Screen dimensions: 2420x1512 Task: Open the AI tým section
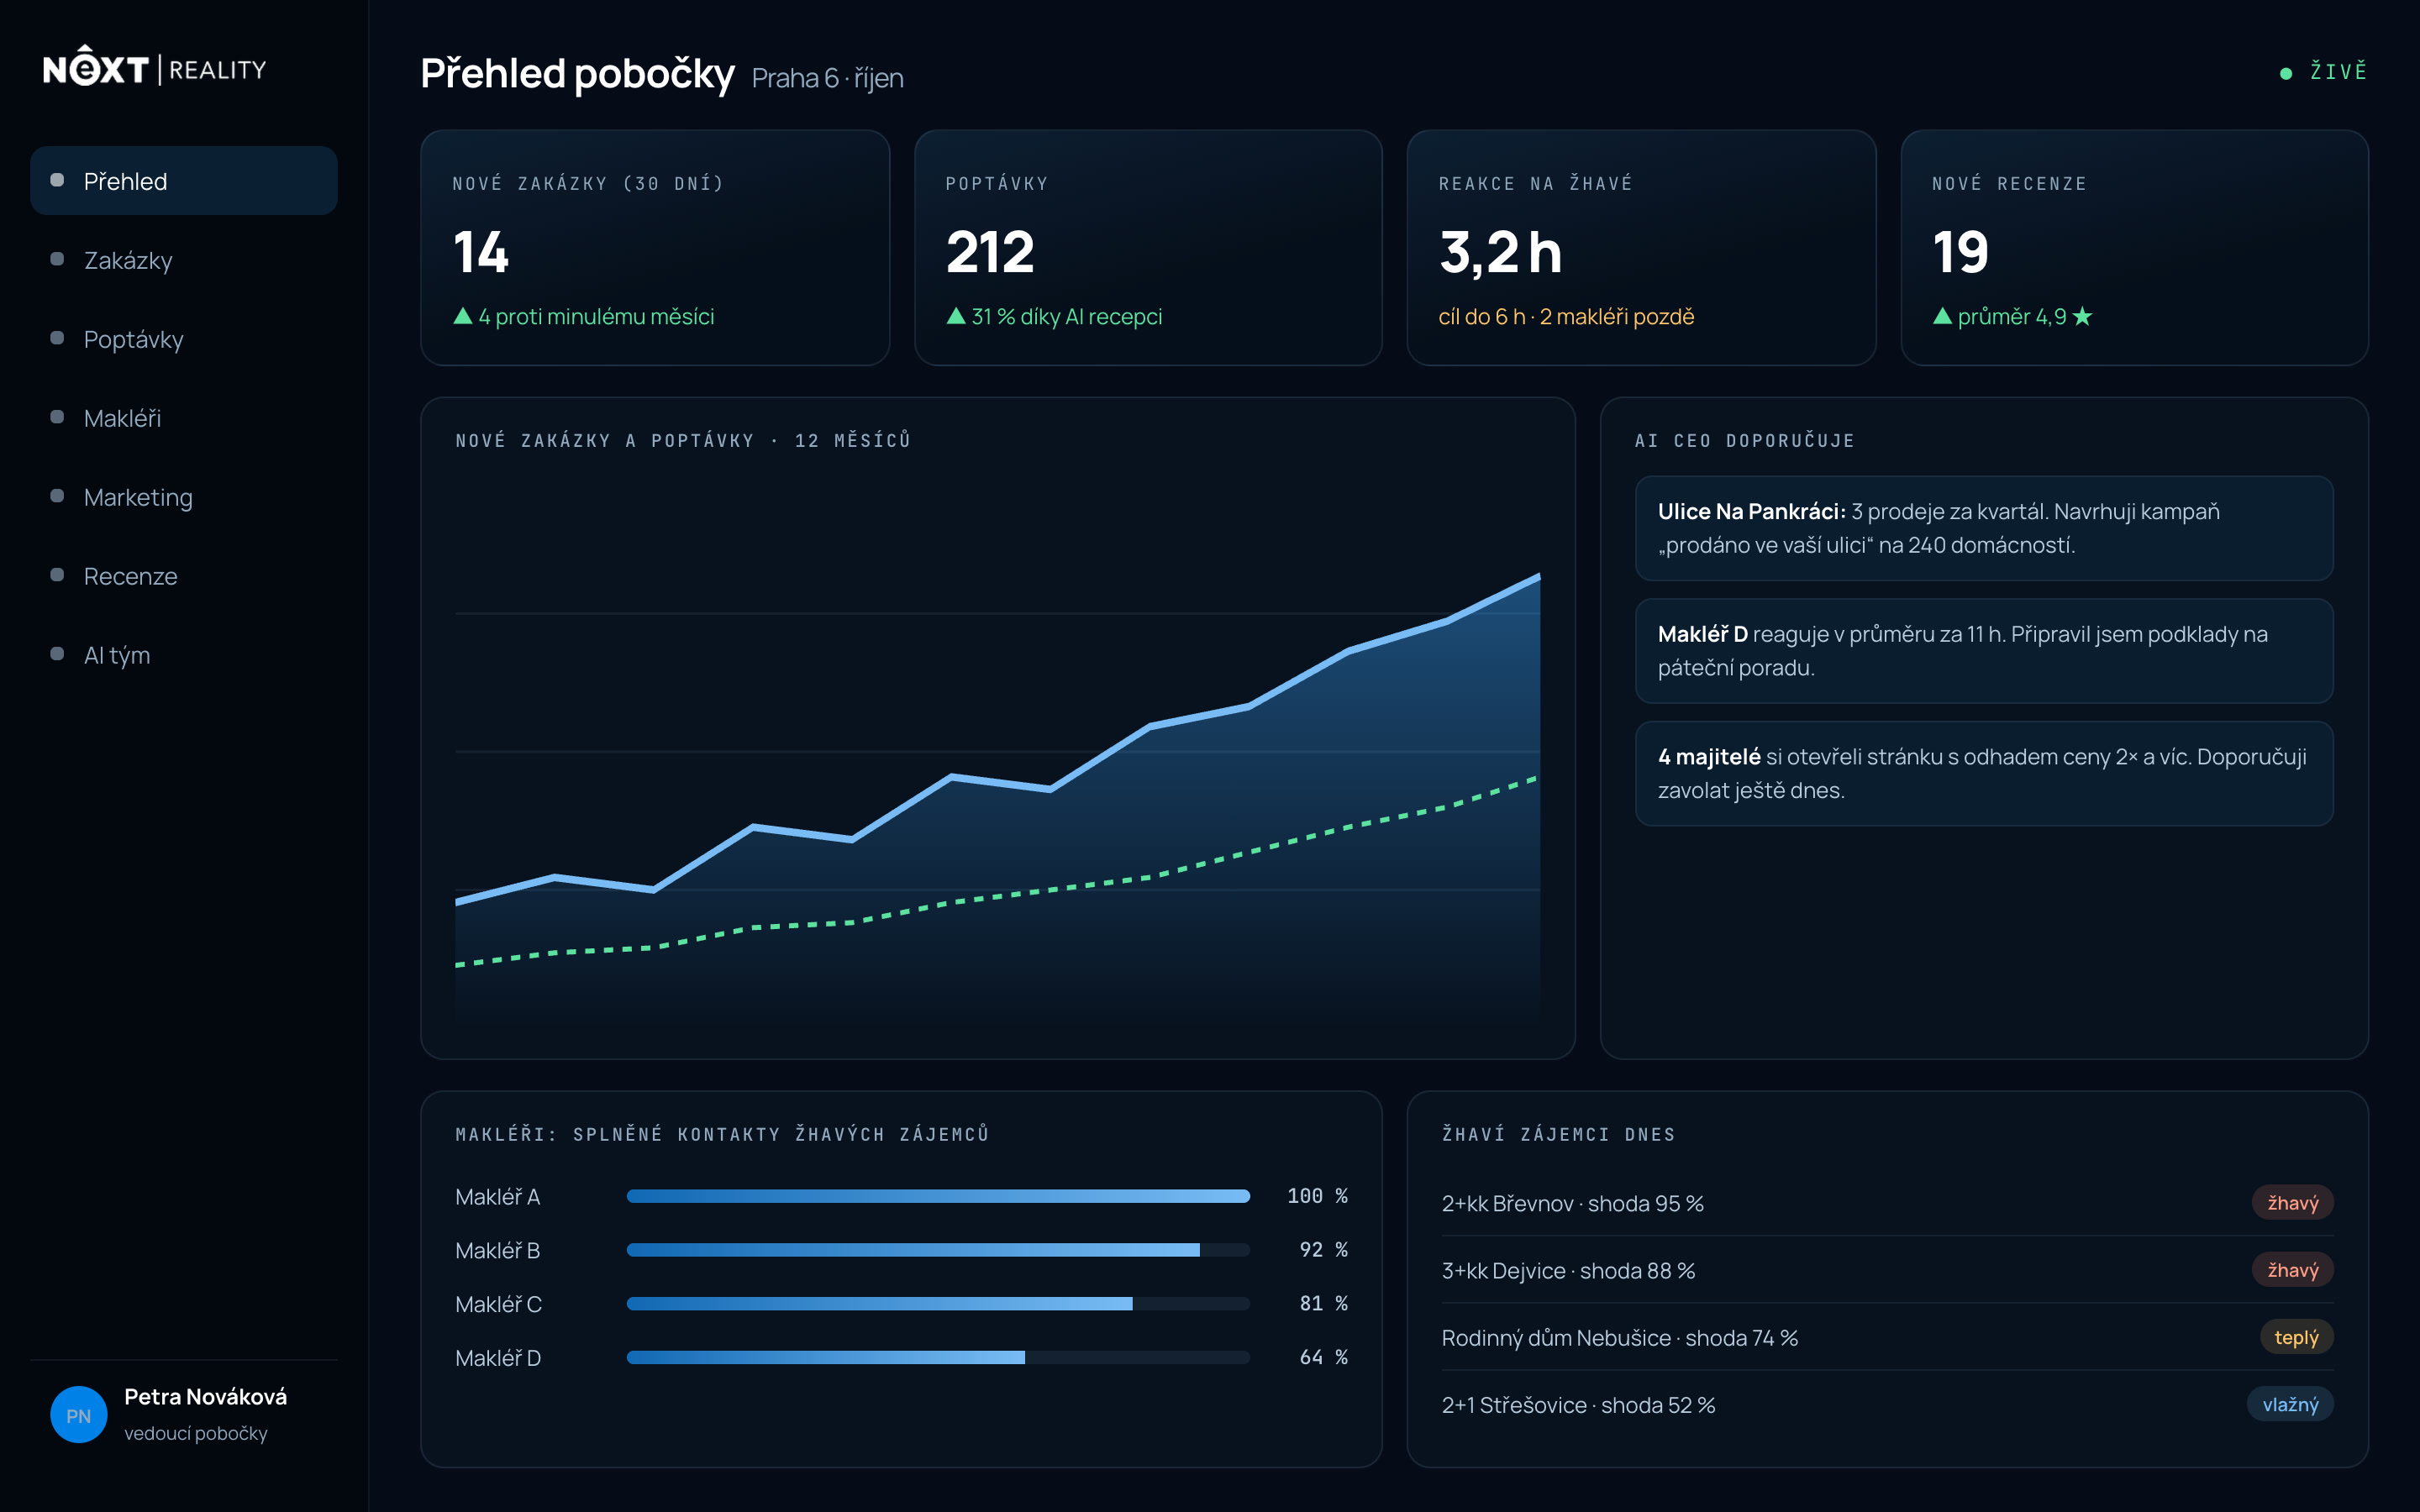(x=184, y=655)
